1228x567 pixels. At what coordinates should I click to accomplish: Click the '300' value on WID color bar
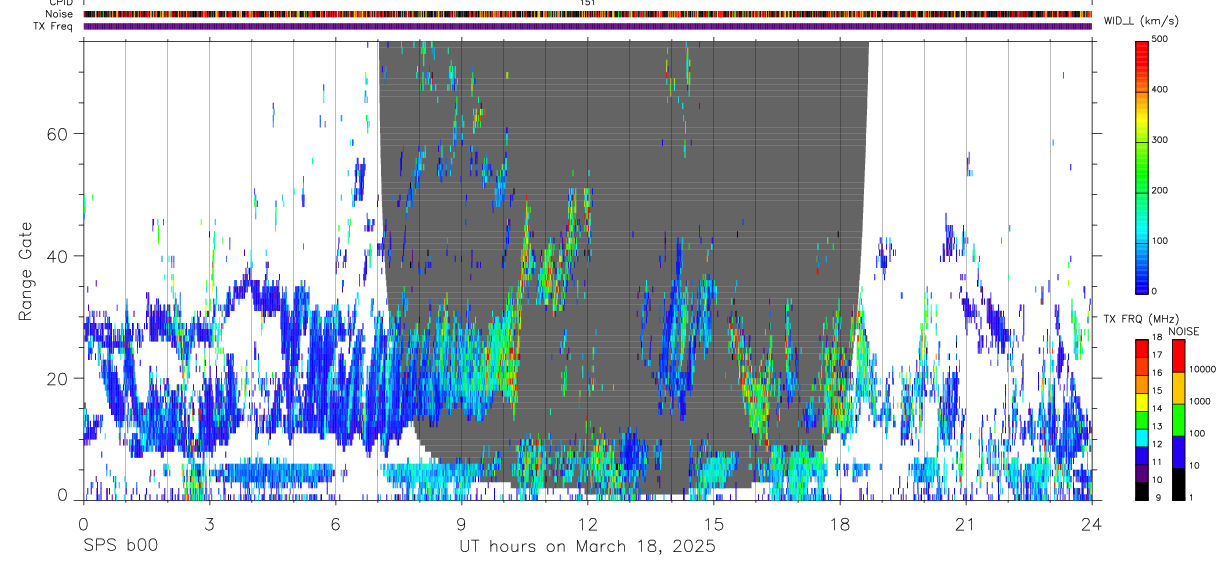pyautogui.click(x=1160, y=140)
